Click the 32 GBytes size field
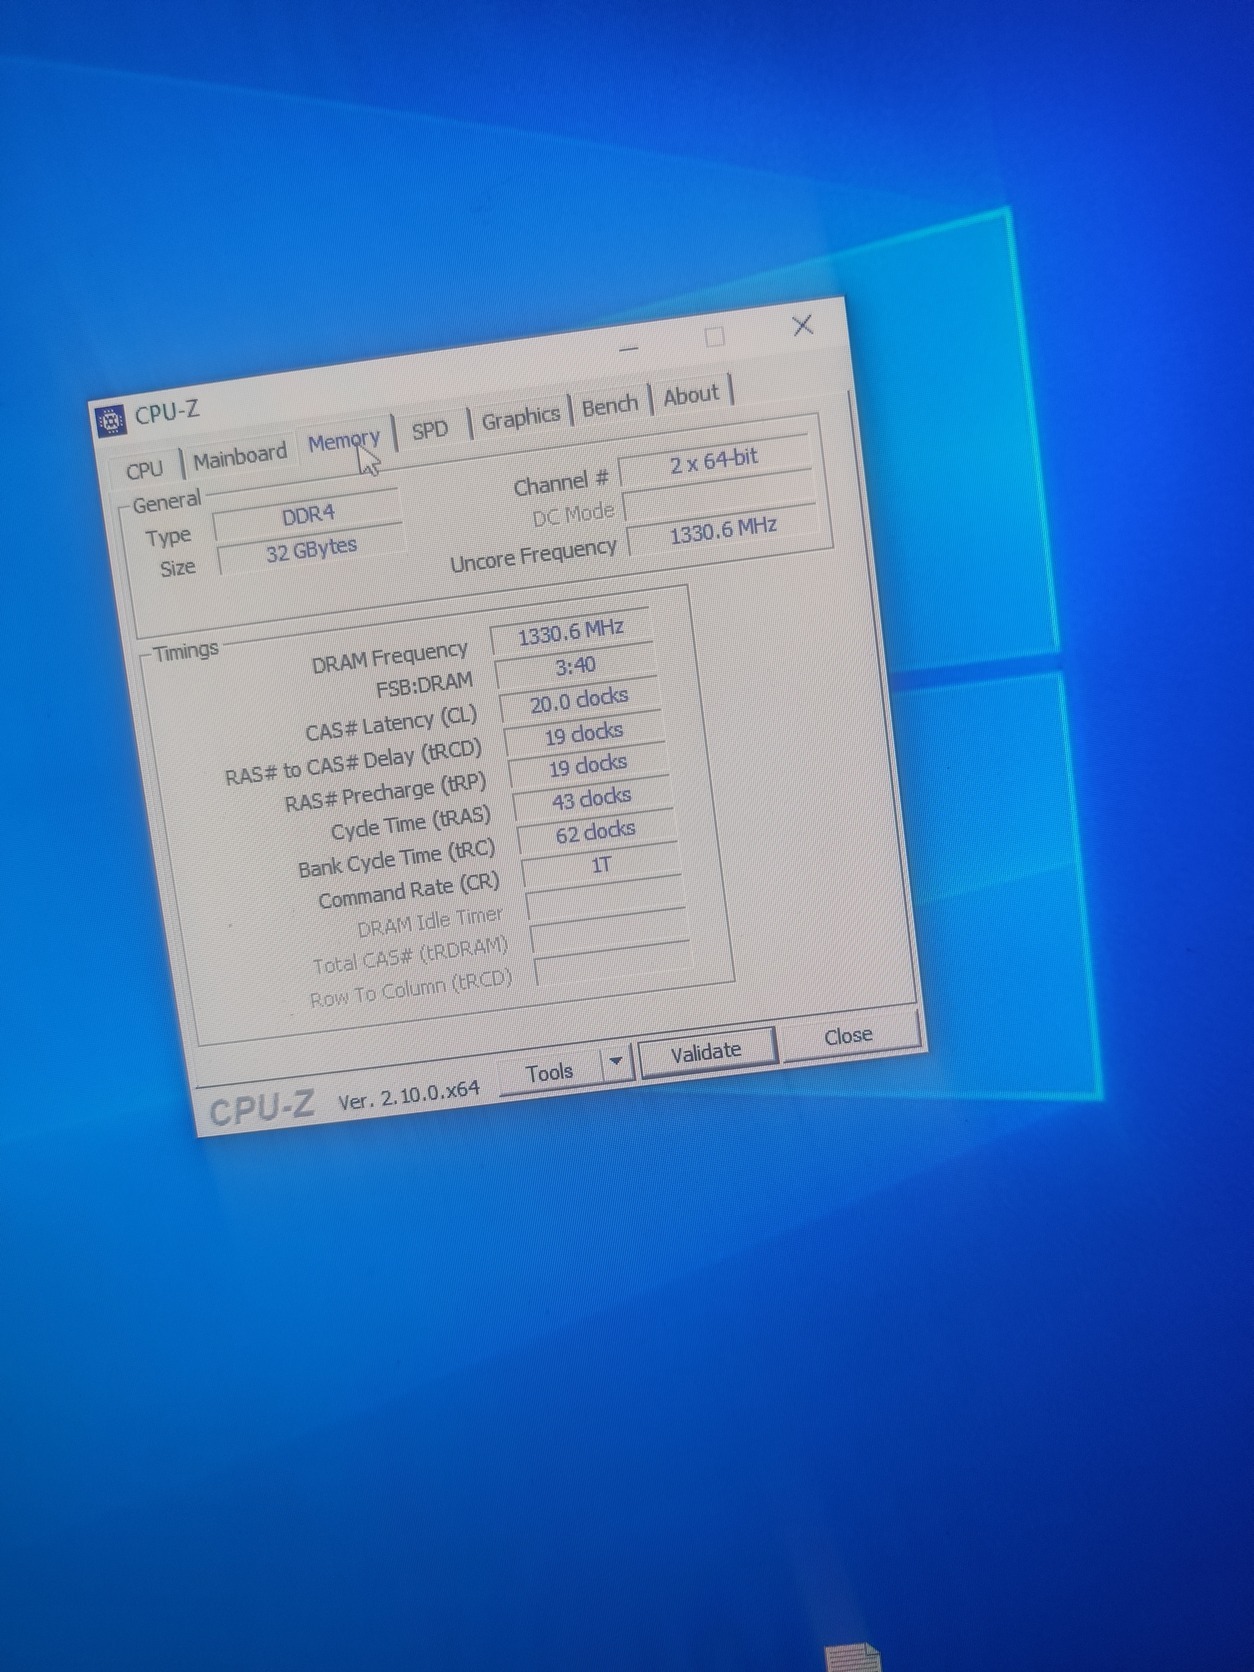 [312, 550]
